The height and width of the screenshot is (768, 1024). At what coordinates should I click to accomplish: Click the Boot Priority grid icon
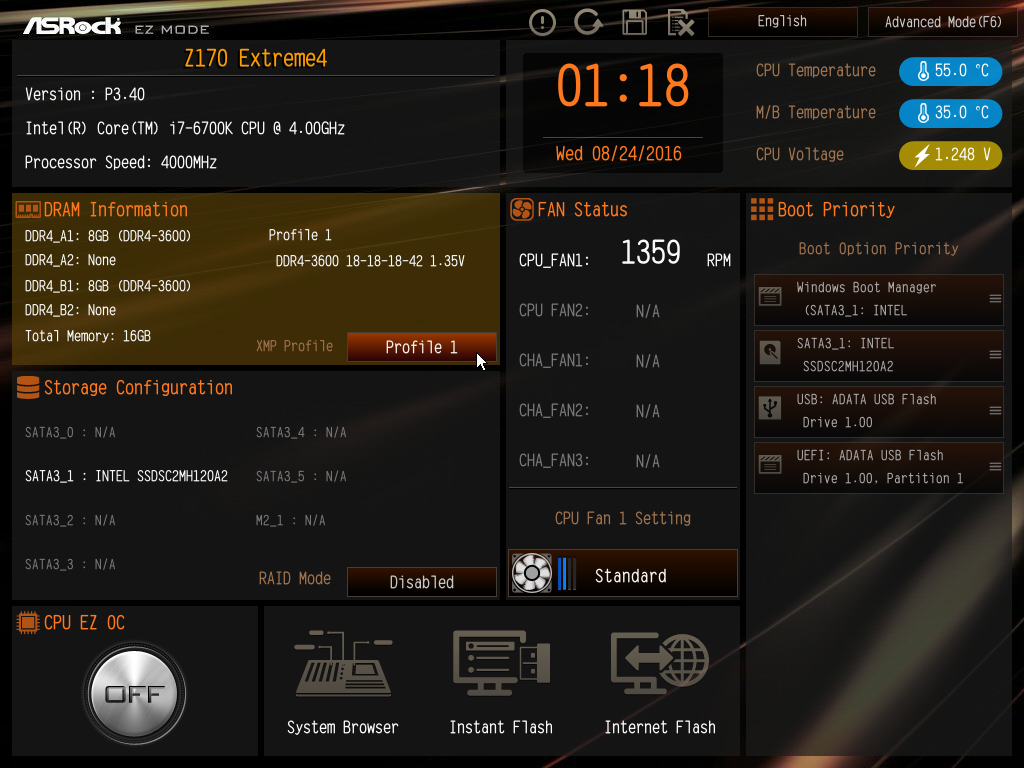[762, 210]
